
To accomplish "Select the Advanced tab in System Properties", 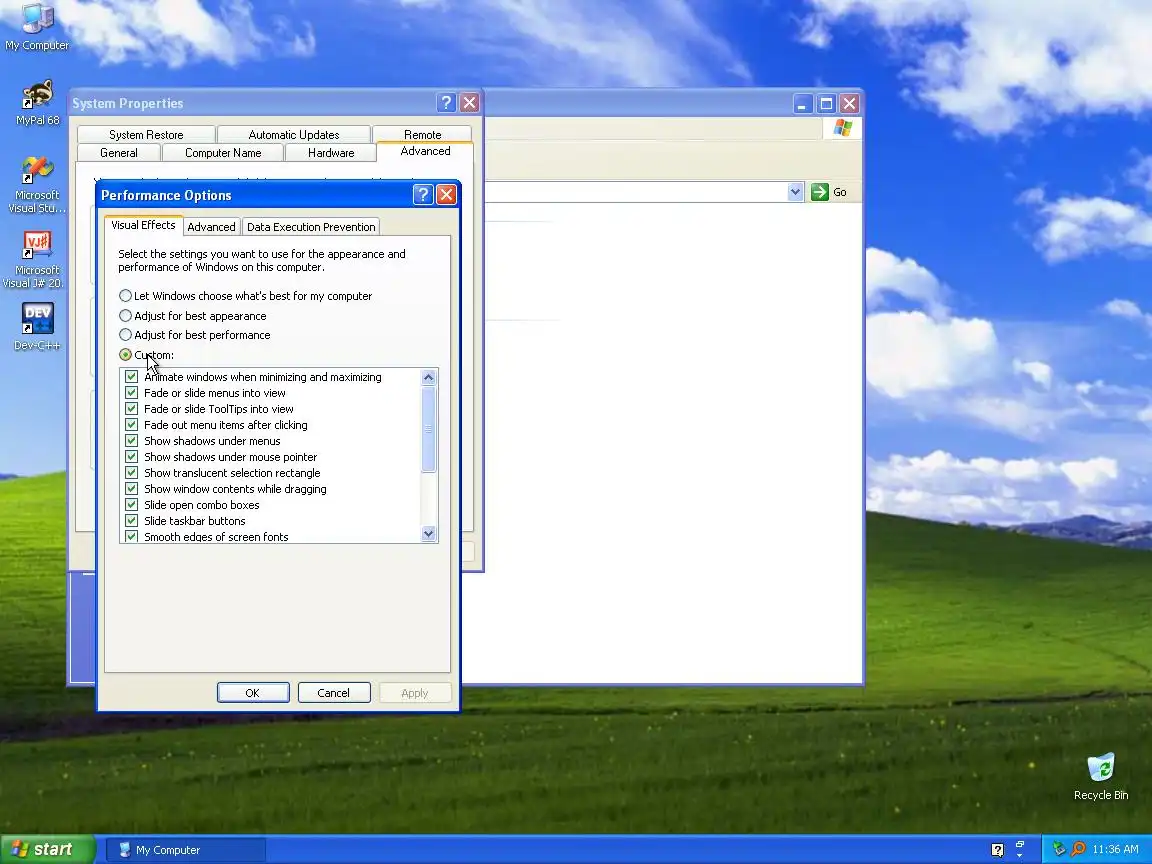I will pyautogui.click(x=425, y=151).
